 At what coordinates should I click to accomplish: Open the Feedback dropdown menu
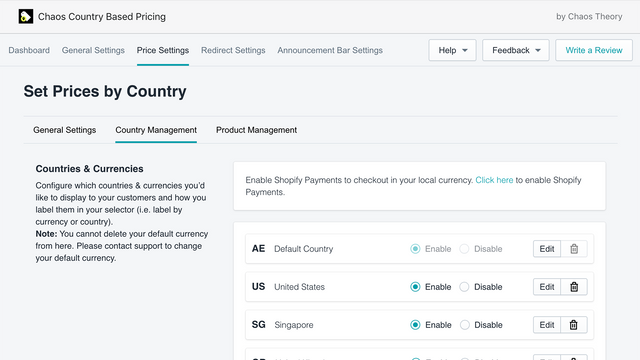pyautogui.click(x=516, y=50)
